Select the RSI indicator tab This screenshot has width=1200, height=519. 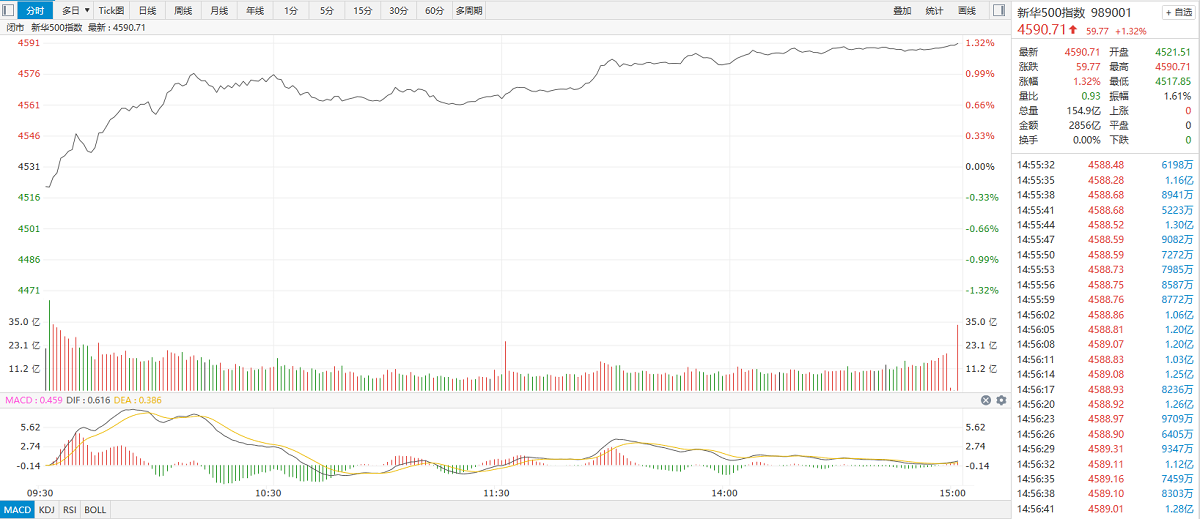pyautogui.click(x=70, y=510)
